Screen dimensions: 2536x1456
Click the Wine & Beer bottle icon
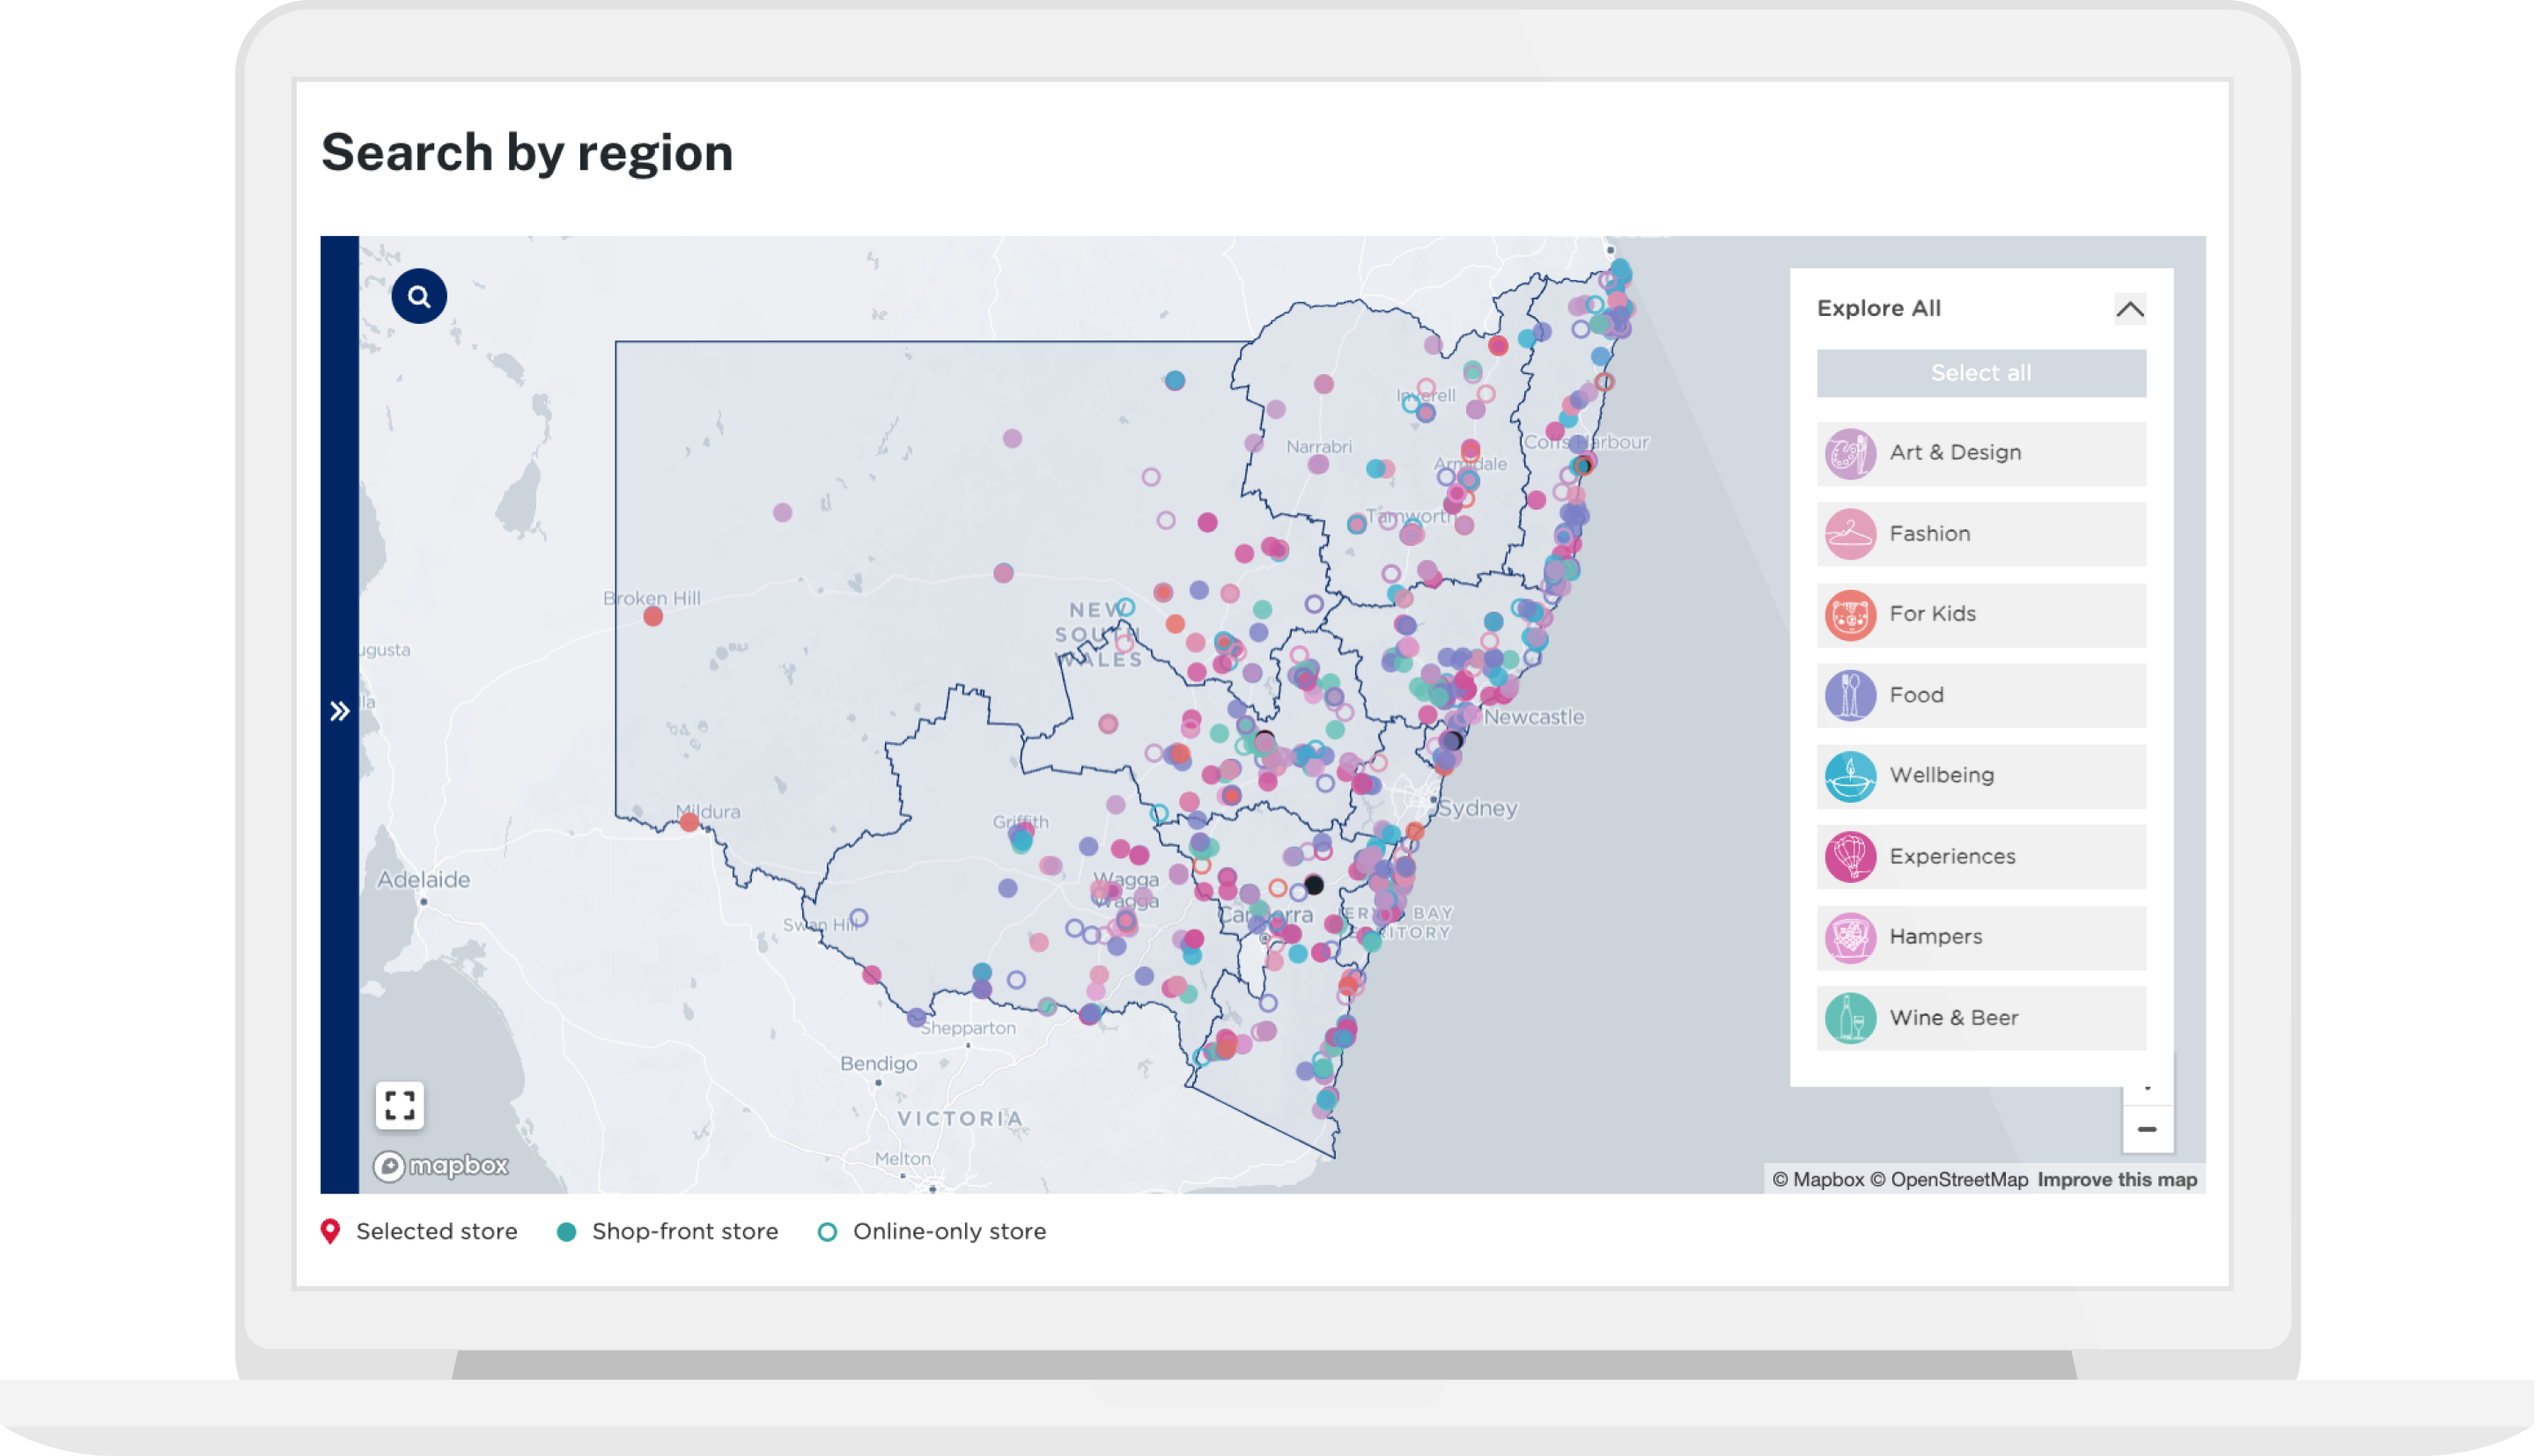1850,1018
